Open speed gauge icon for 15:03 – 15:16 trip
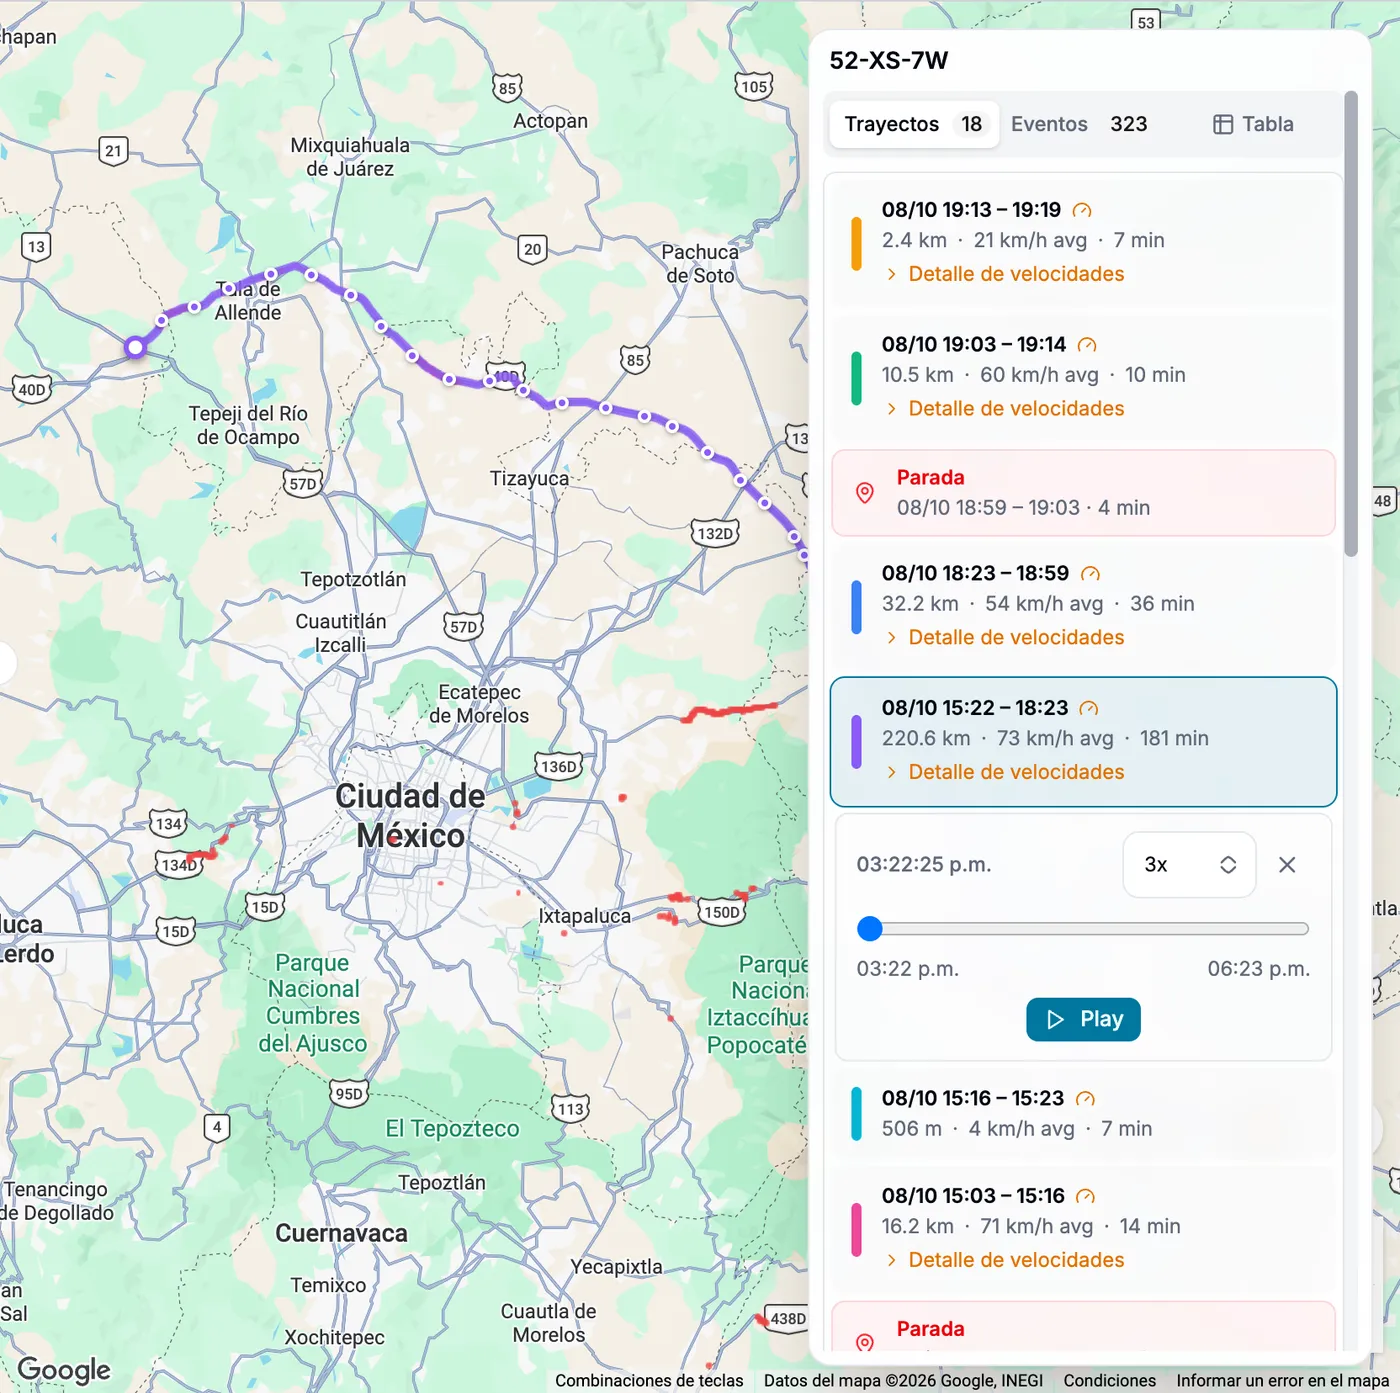 coord(1085,1197)
